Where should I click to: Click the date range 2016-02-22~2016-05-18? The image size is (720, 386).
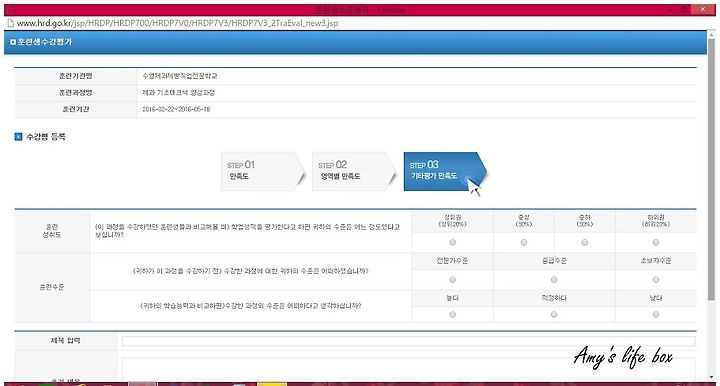click(176, 109)
